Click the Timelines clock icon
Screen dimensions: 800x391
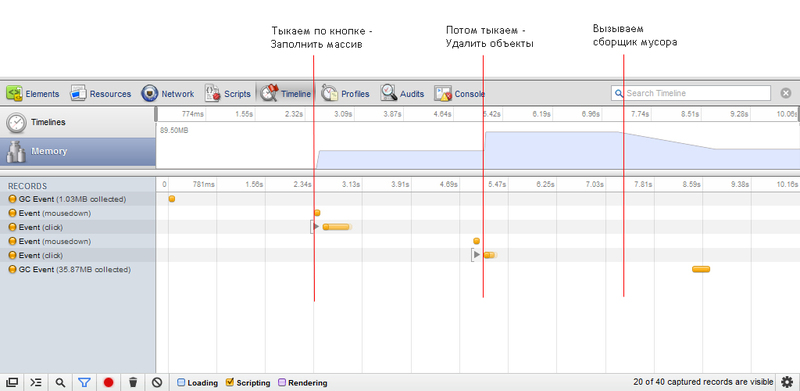click(16, 123)
